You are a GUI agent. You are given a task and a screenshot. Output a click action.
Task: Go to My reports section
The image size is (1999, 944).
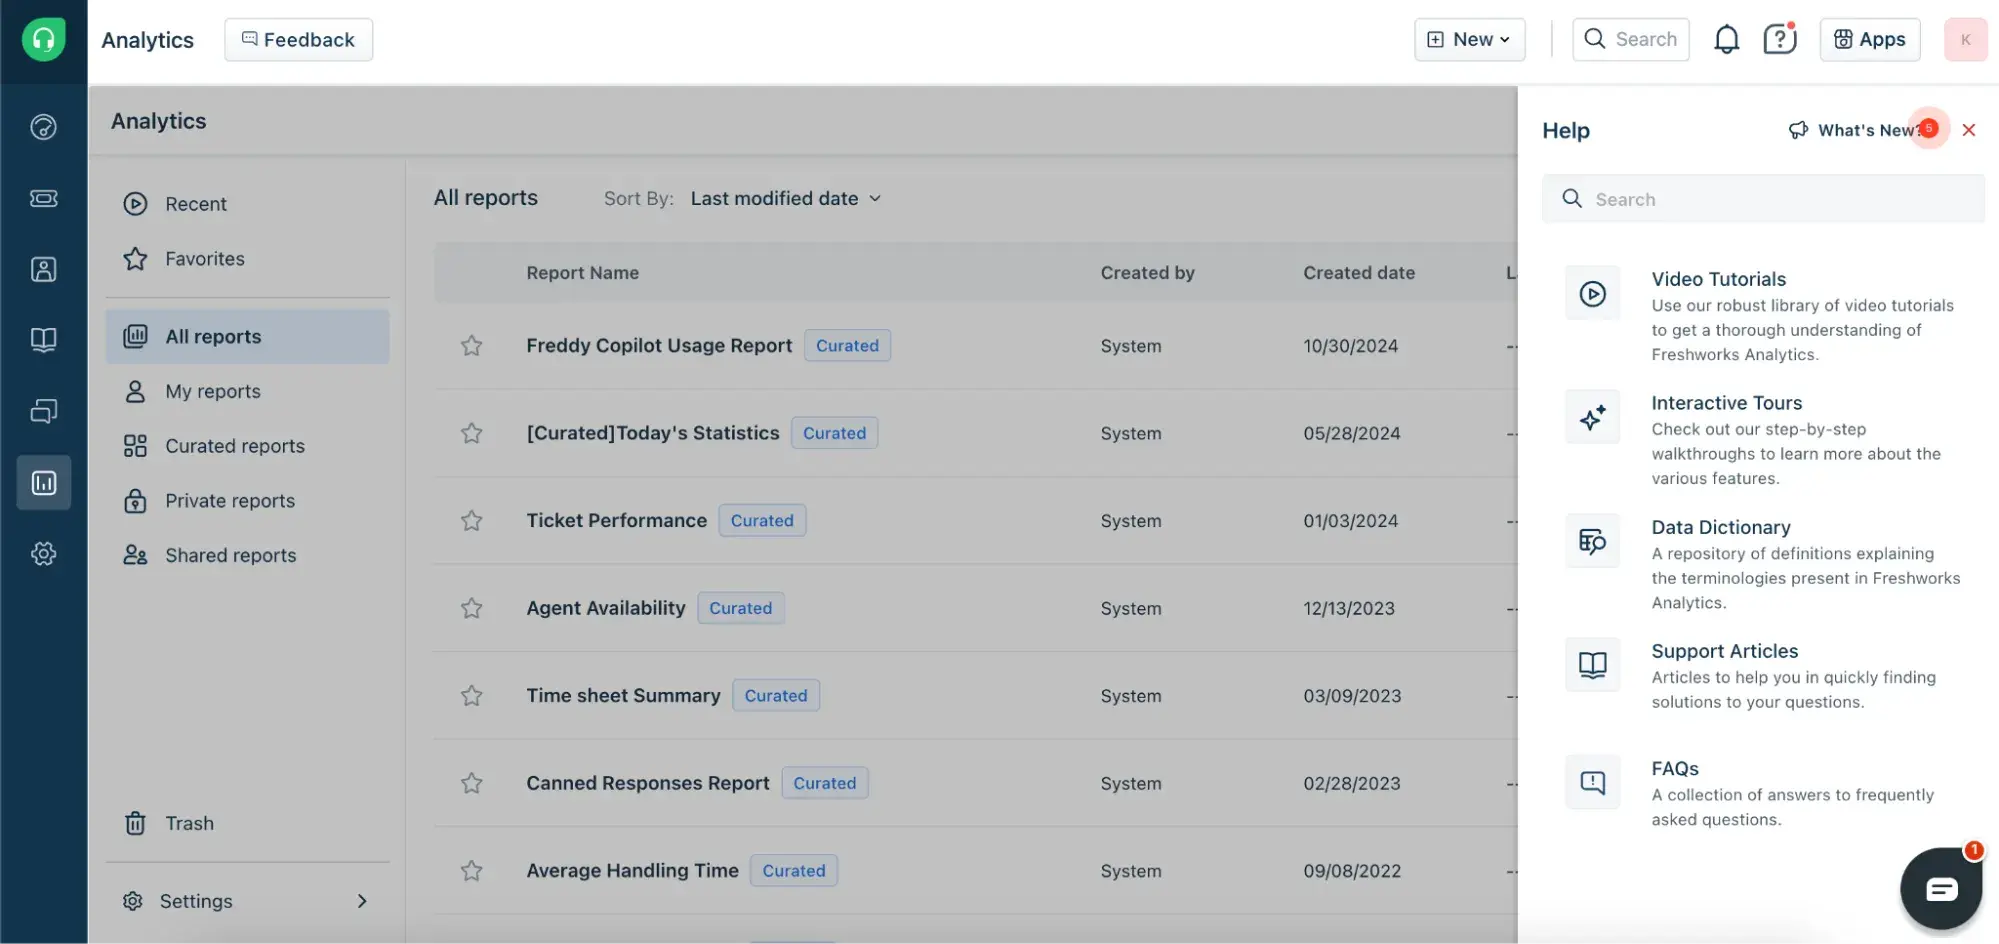pos(212,392)
